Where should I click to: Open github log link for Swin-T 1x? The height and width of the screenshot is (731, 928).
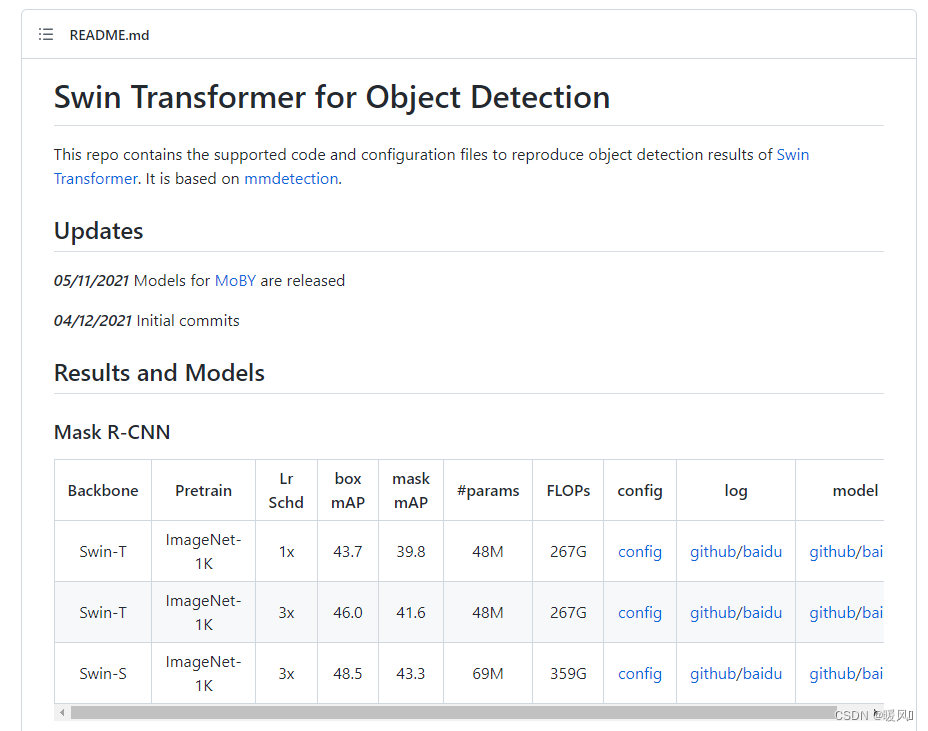[x=712, y=552]
